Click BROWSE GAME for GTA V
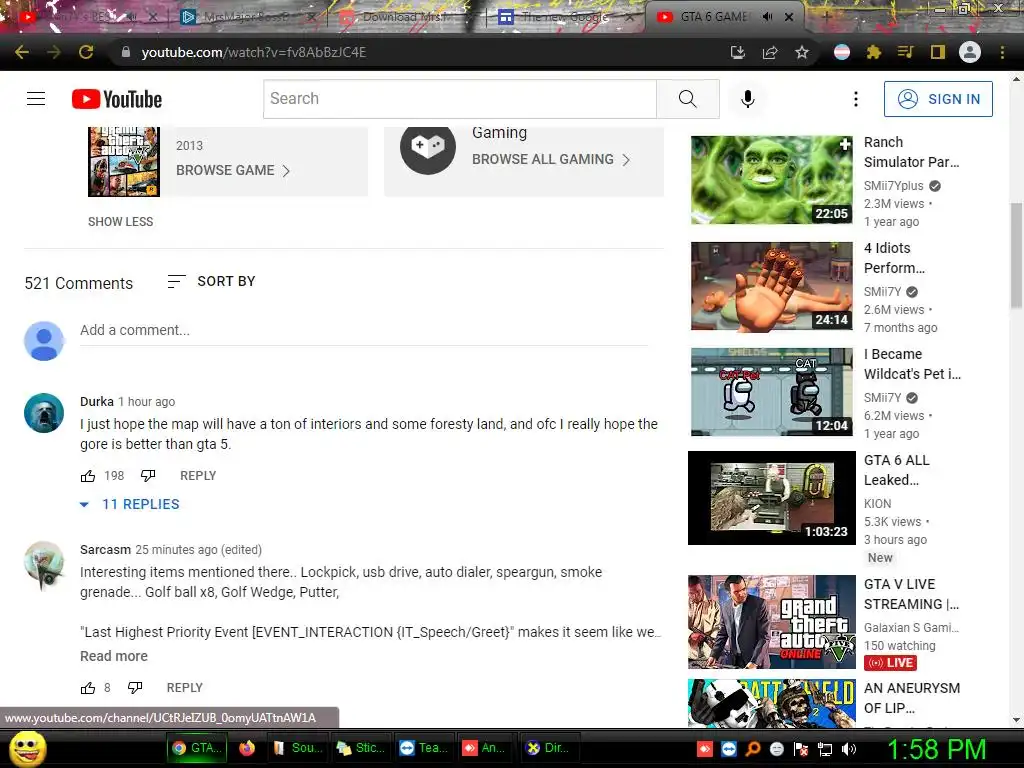The height and width of the screenshot is (768, 1024). 233,170
